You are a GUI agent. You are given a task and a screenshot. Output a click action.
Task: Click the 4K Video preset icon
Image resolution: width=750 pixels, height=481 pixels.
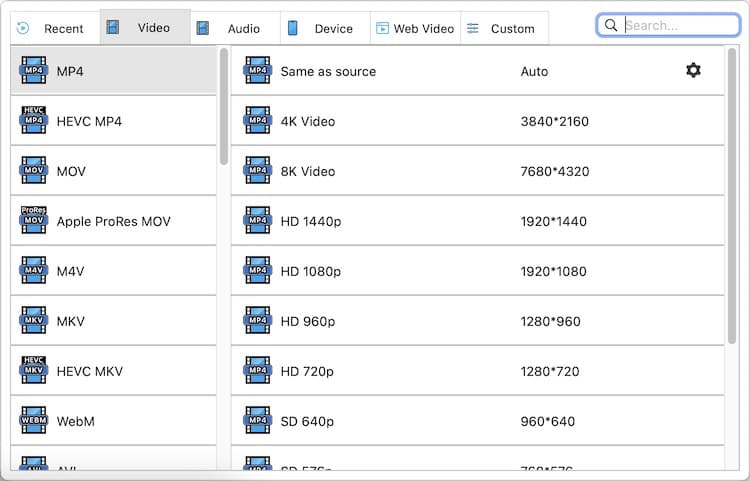pyautogui.click(x=257, y=120)
